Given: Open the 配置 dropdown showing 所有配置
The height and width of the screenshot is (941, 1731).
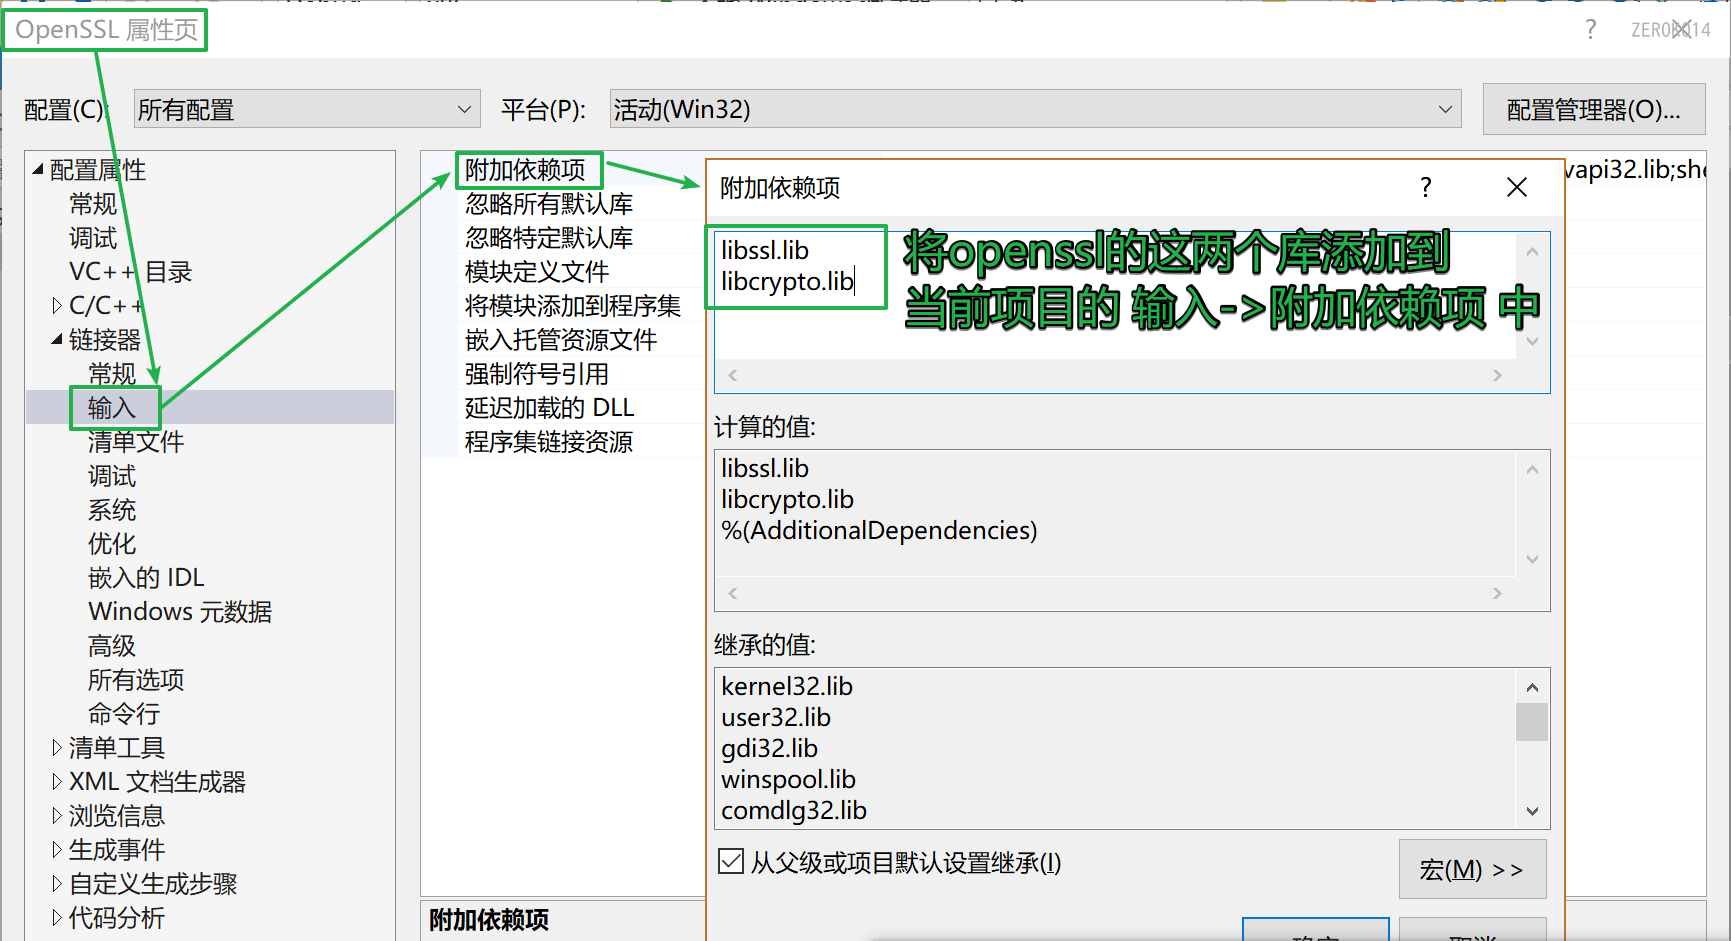Looking at the screenshot, I should [307, 109].
